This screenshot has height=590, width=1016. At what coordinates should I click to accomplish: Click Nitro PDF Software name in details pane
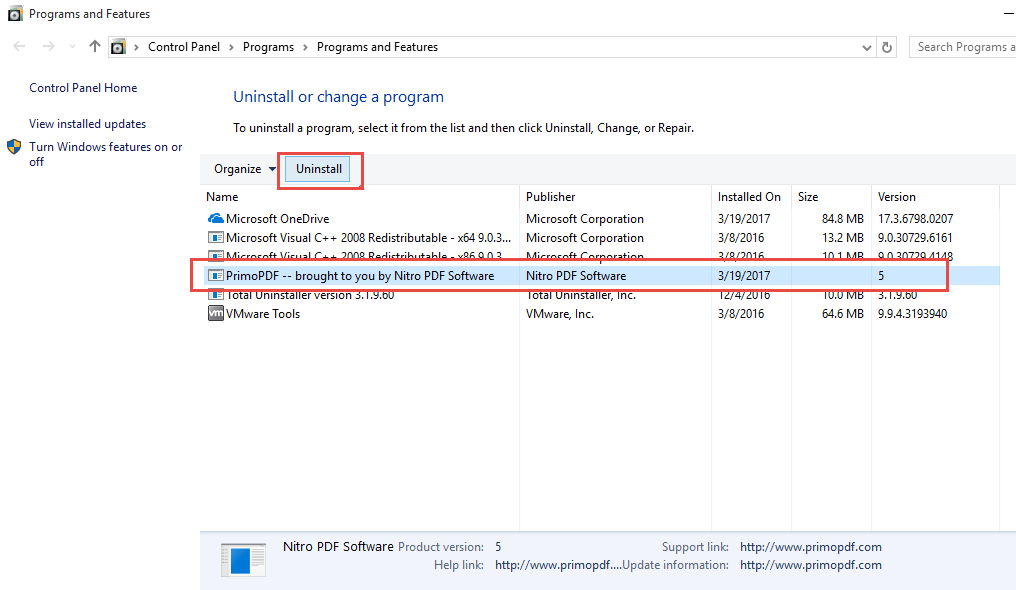click(x=338, y=547)
